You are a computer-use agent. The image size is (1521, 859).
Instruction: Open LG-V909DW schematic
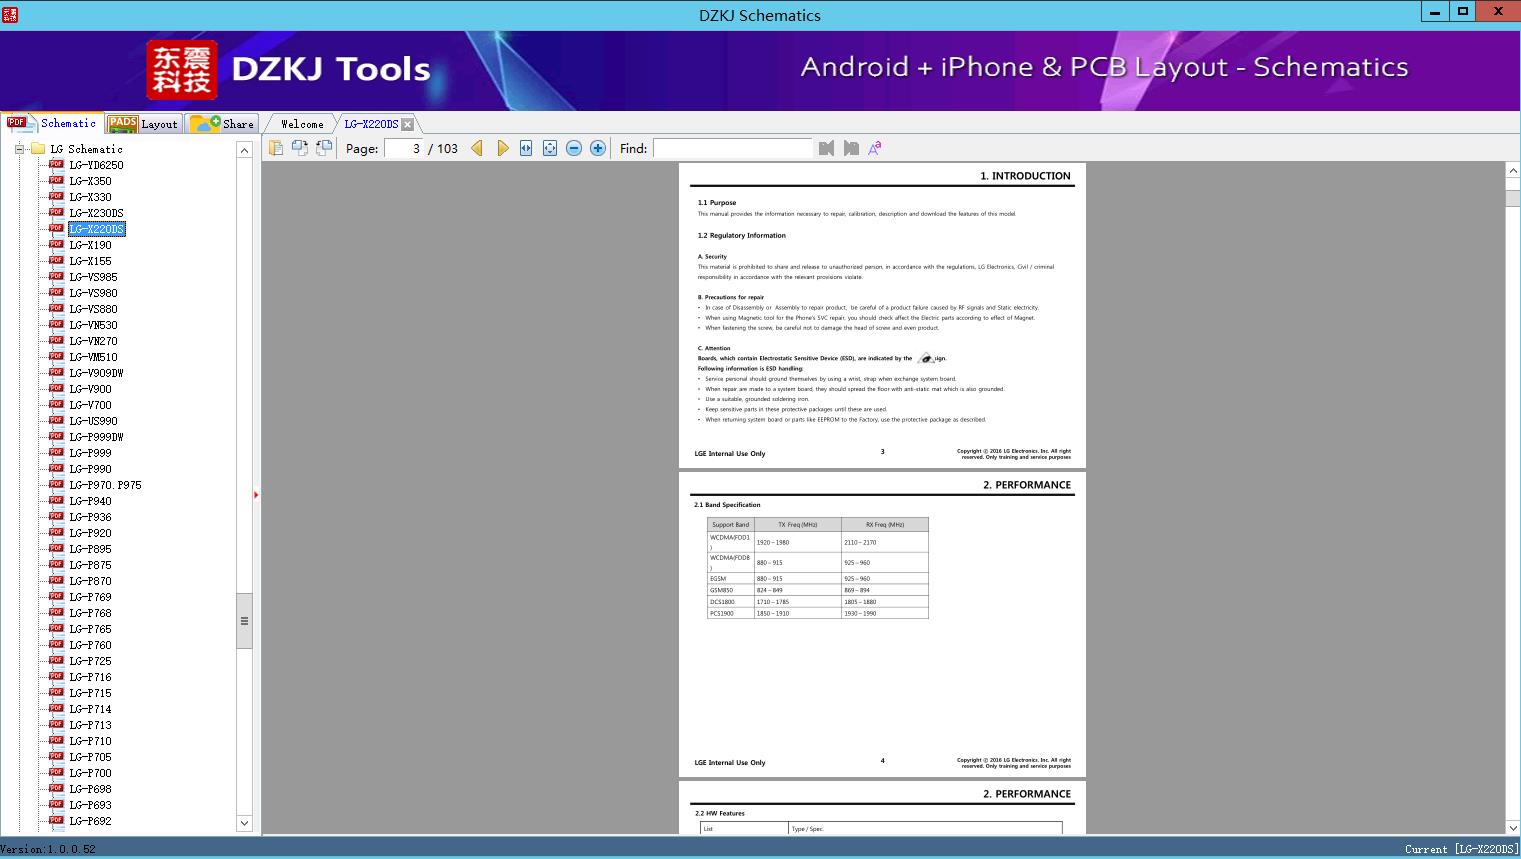pos(96,373)
